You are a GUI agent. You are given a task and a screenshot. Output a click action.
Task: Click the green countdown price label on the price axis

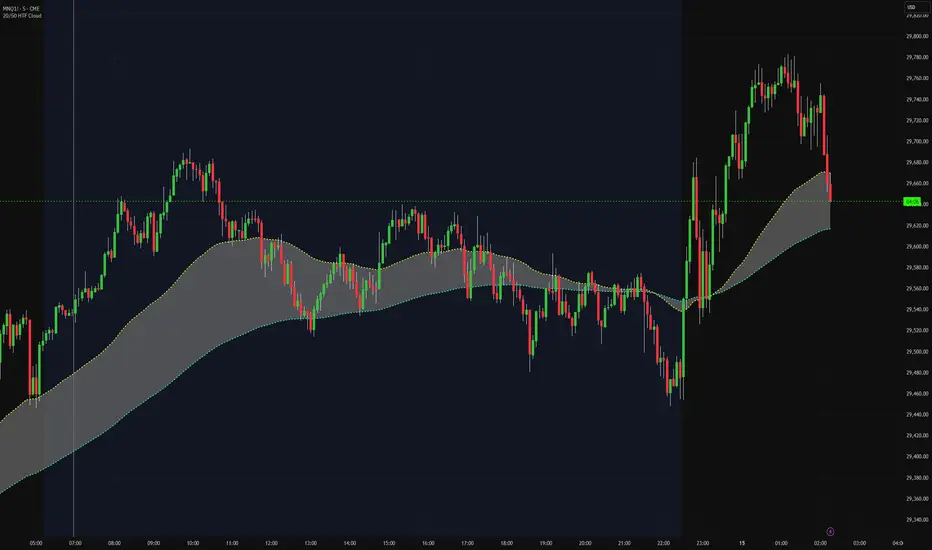[x=912, y=202]
